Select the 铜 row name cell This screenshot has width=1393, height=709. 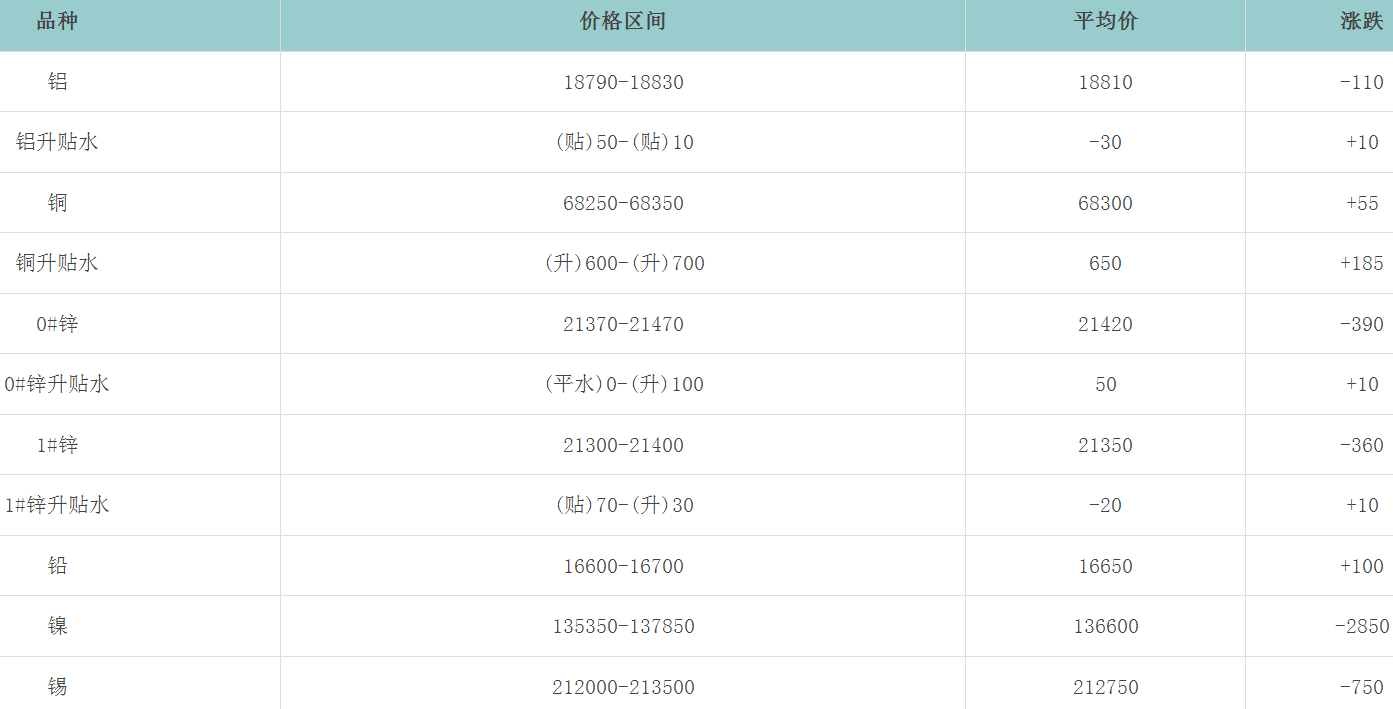click(x=58, y=203)
